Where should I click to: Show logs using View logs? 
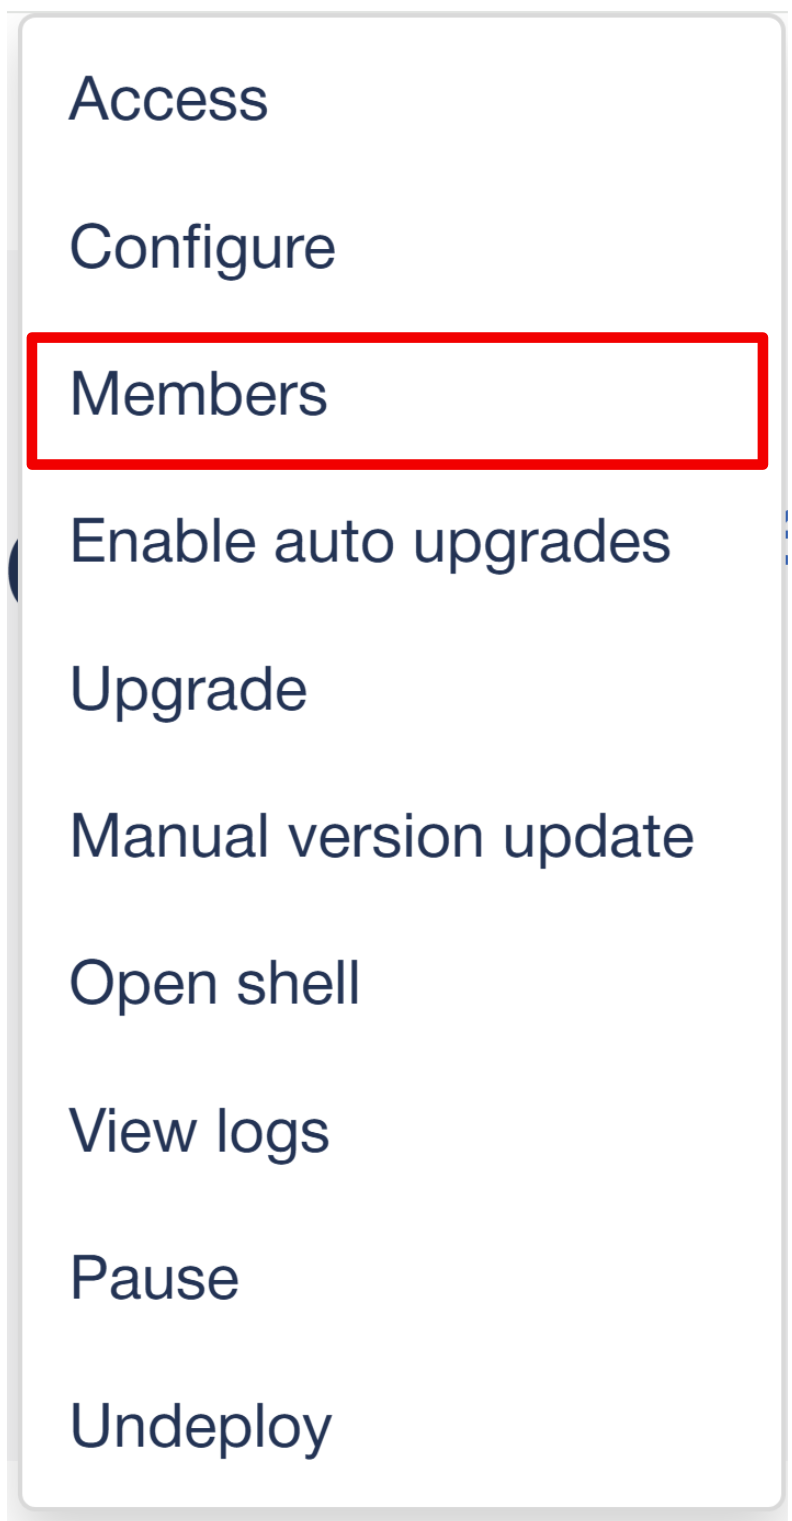tap(400, 1131)
